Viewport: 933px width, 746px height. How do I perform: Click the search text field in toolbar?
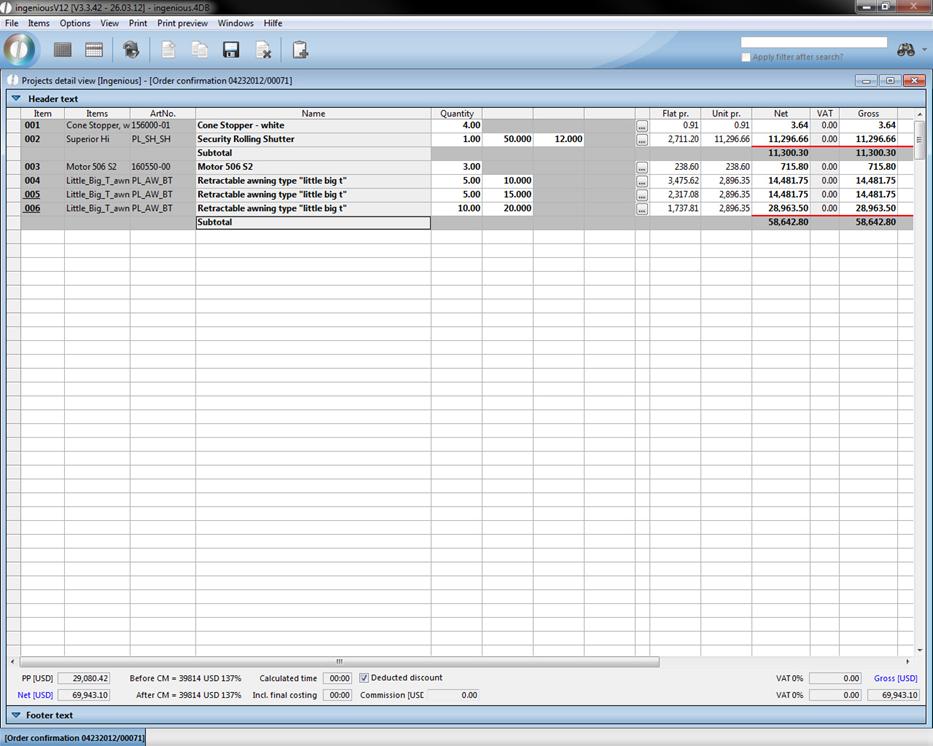tap(813, 43)
